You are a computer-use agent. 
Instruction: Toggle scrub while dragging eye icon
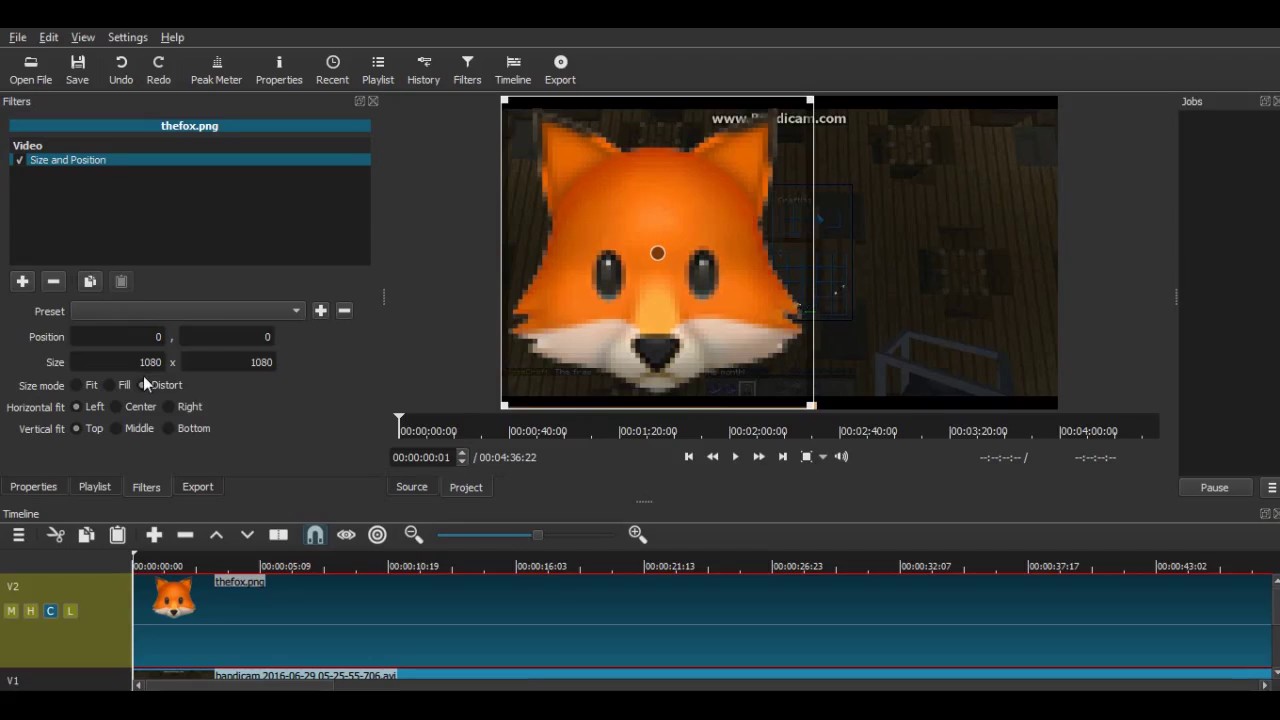346,535
